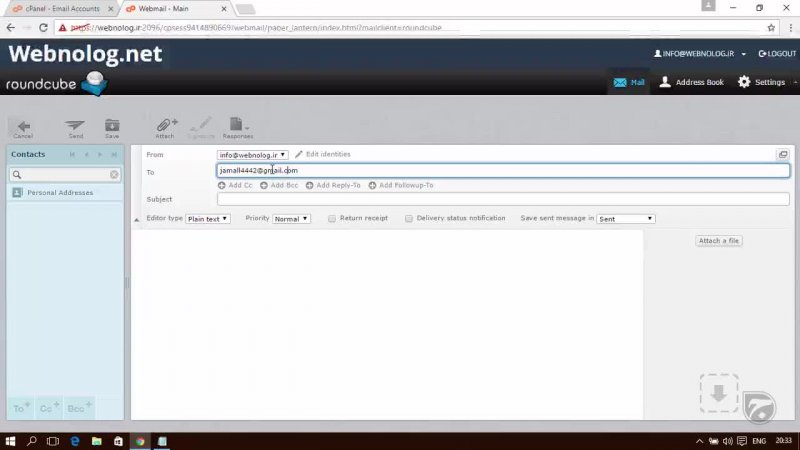Tick the Delivery status notification checkbox
The width and height of the screenshot is (800, 450).
click(409, 218)
